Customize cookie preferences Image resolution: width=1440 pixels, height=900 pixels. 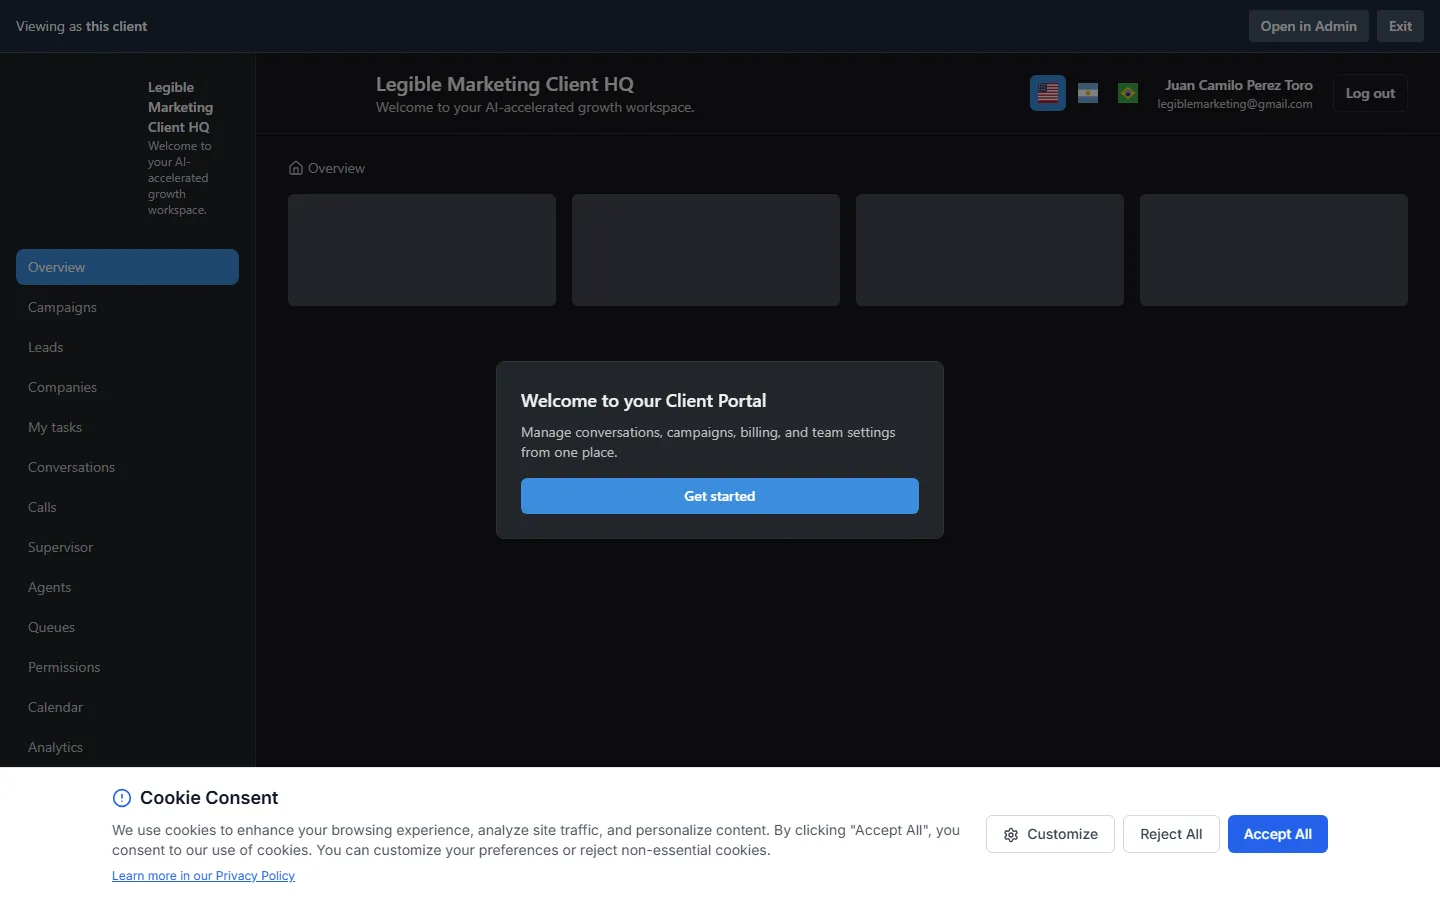[1050, 834]
